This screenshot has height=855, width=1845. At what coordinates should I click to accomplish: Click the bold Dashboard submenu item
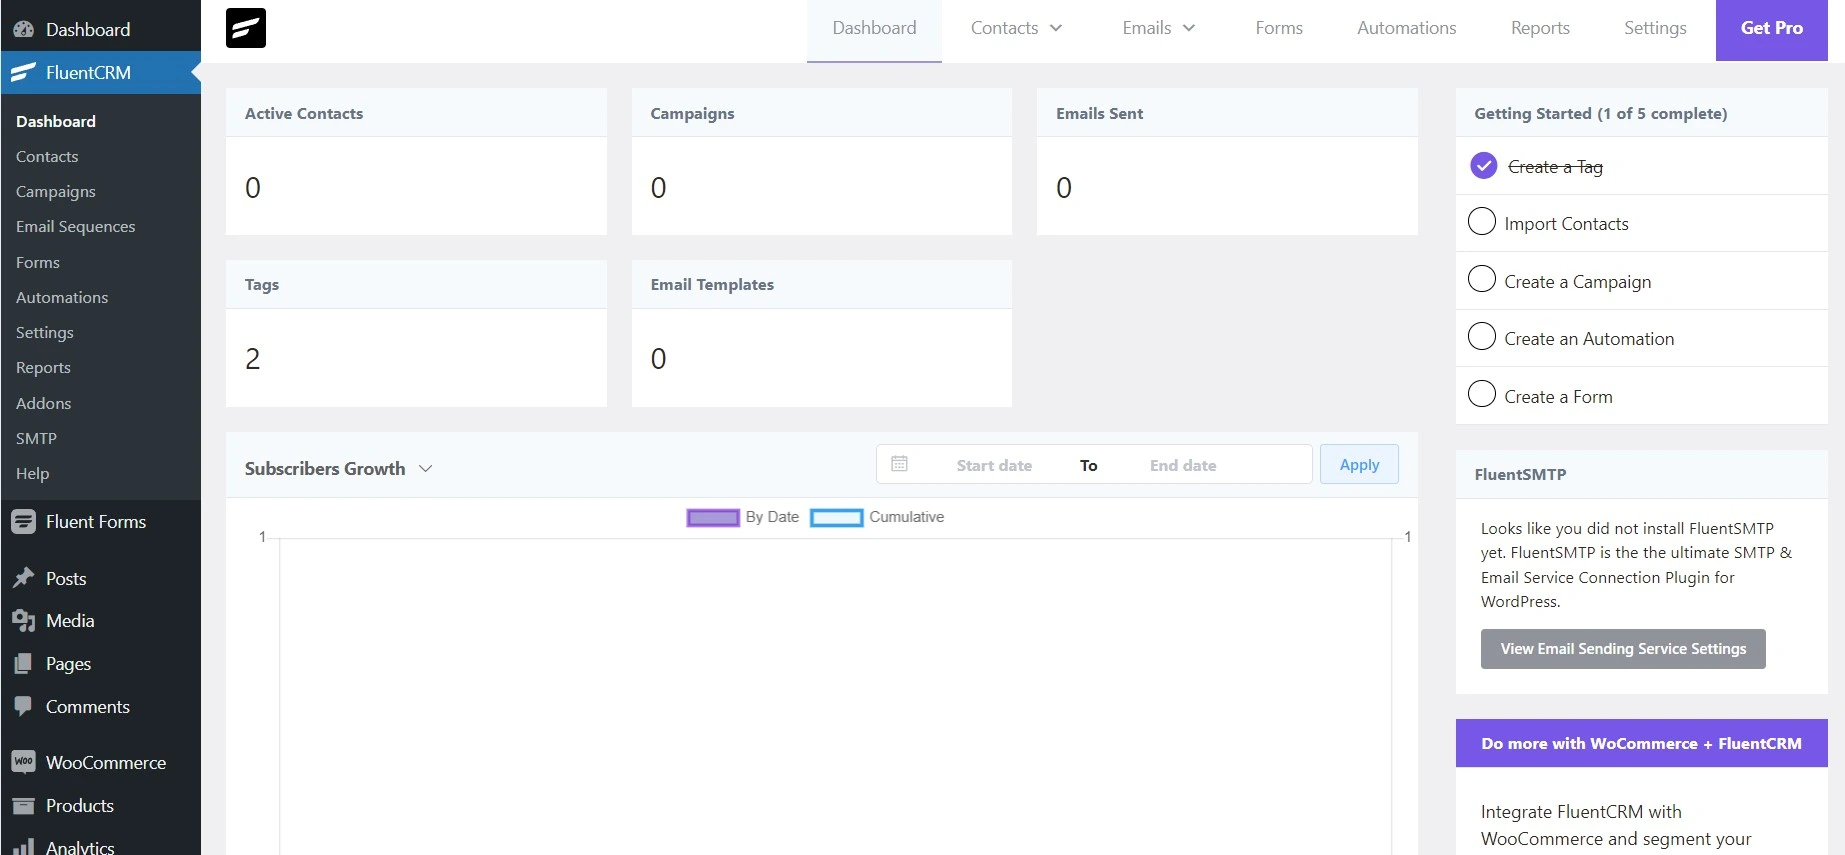(x=56, y=121)
